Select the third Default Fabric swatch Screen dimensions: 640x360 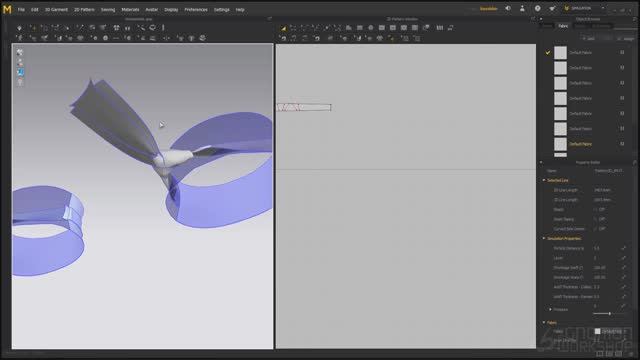pos(560,83)
